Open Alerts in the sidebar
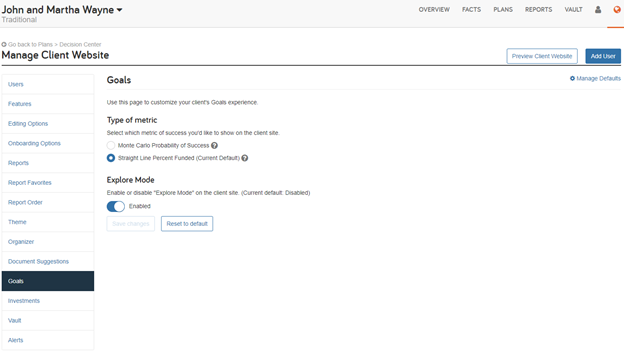This screenshot has height=364, width=624. click(x=48, y=340)
